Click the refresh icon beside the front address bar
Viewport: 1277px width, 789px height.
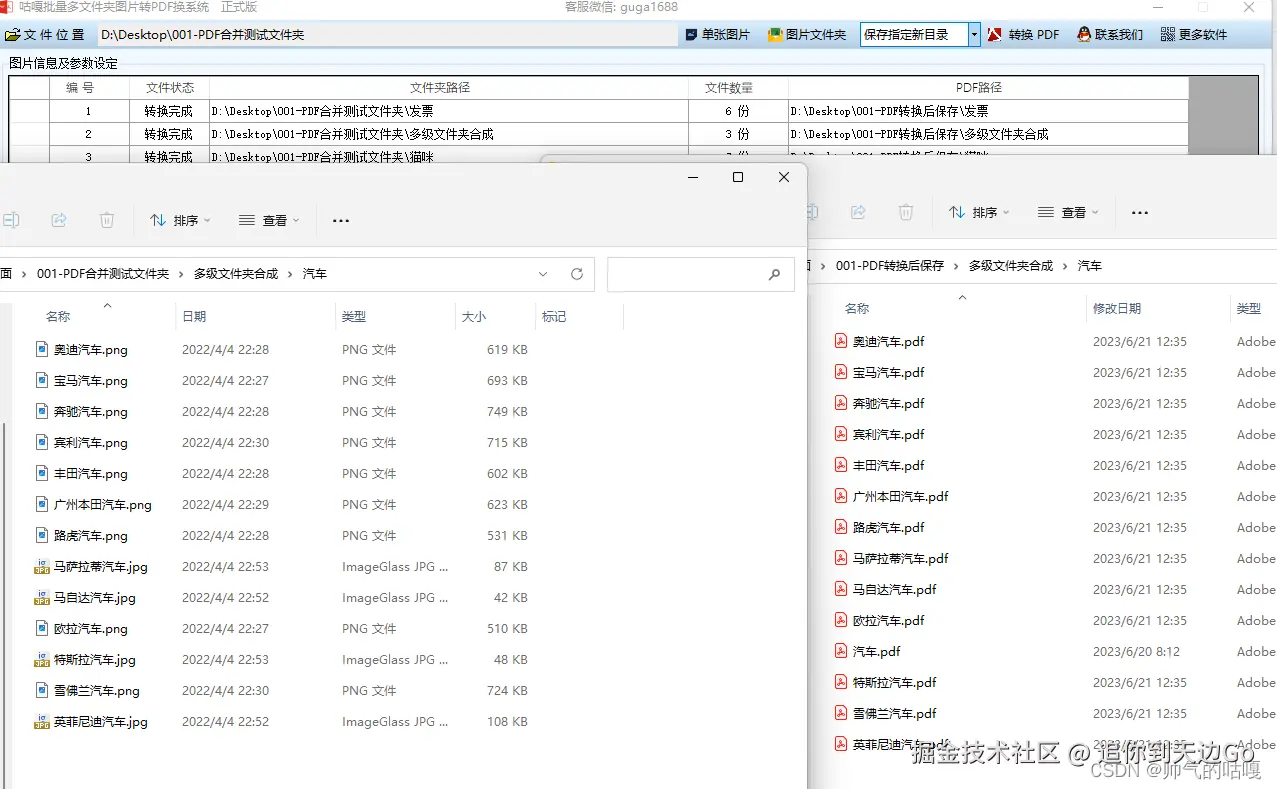click(x=577, y=274)
